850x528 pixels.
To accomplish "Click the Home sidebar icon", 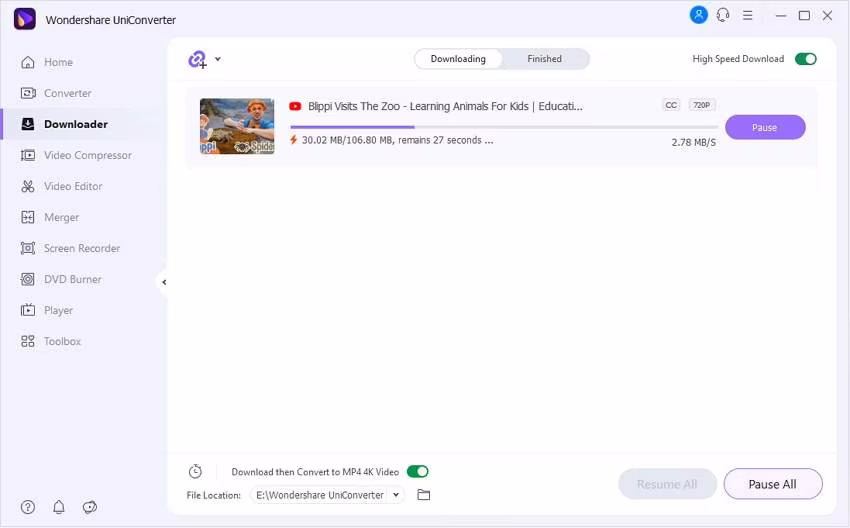I will pyautogui.click(x=28, y=62).
